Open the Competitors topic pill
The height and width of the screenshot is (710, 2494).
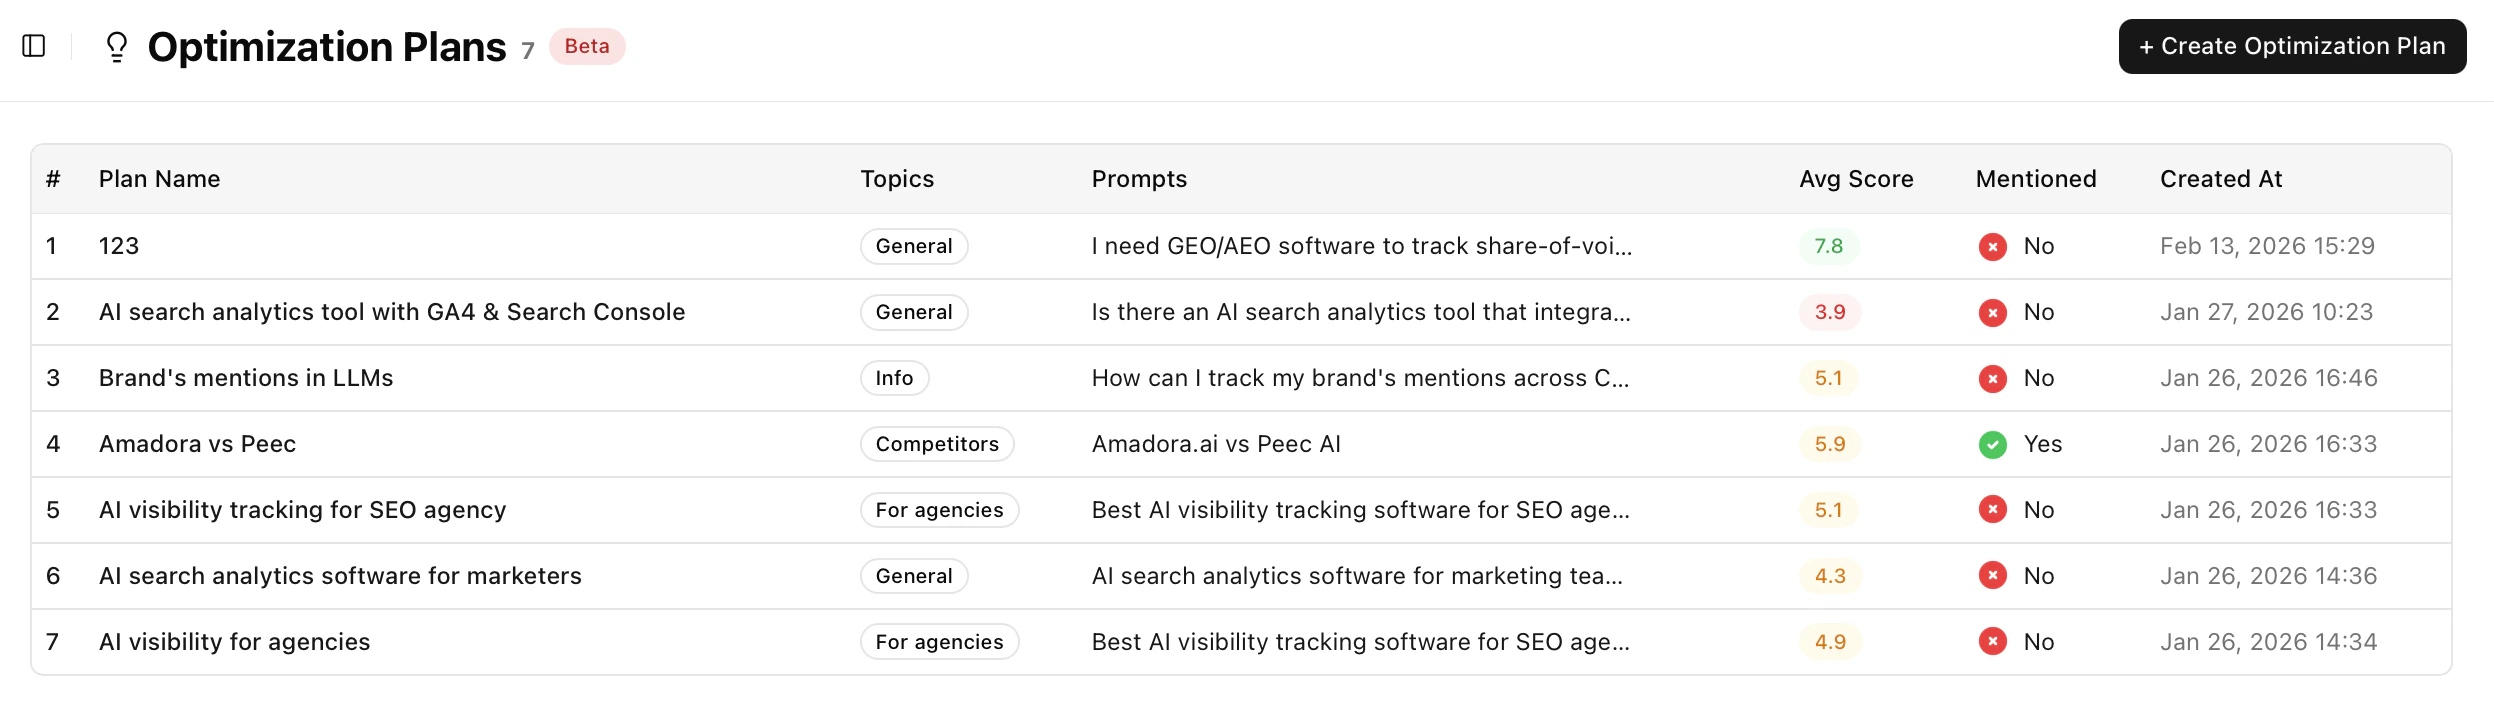937,444
